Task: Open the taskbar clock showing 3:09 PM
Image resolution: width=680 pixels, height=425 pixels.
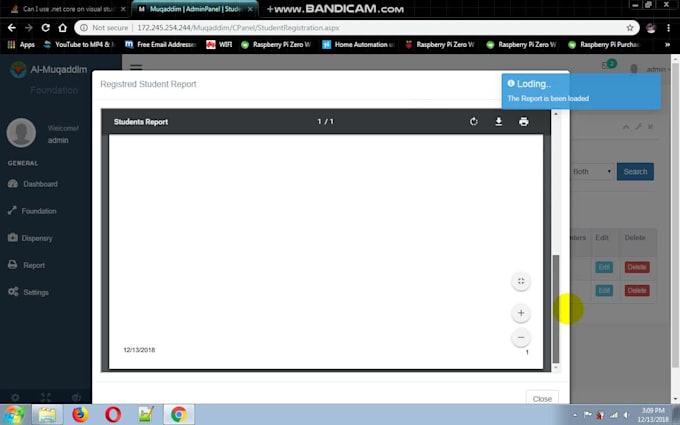Action: coord(653,415)
